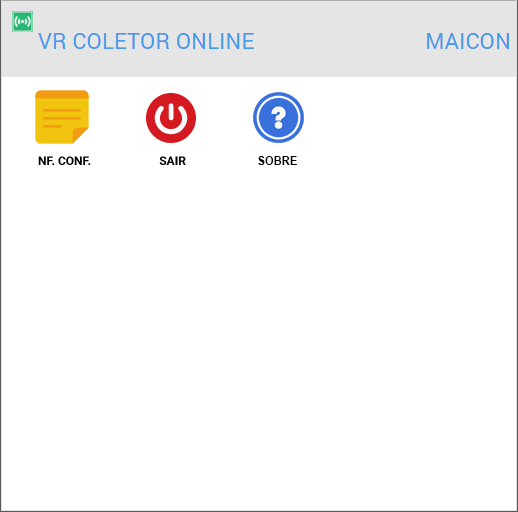
Task: Click the SAIR text label
Action: click(172, 161)
